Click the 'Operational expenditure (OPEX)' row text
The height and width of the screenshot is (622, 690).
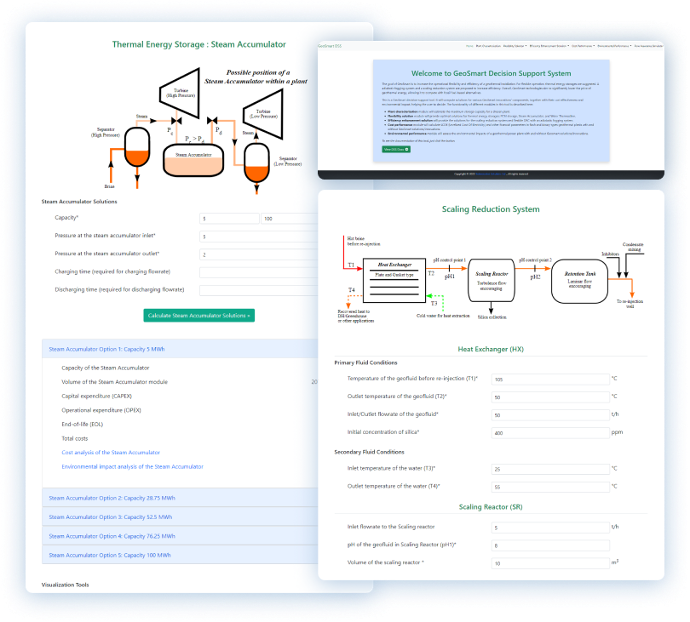[x=101, y=410]
